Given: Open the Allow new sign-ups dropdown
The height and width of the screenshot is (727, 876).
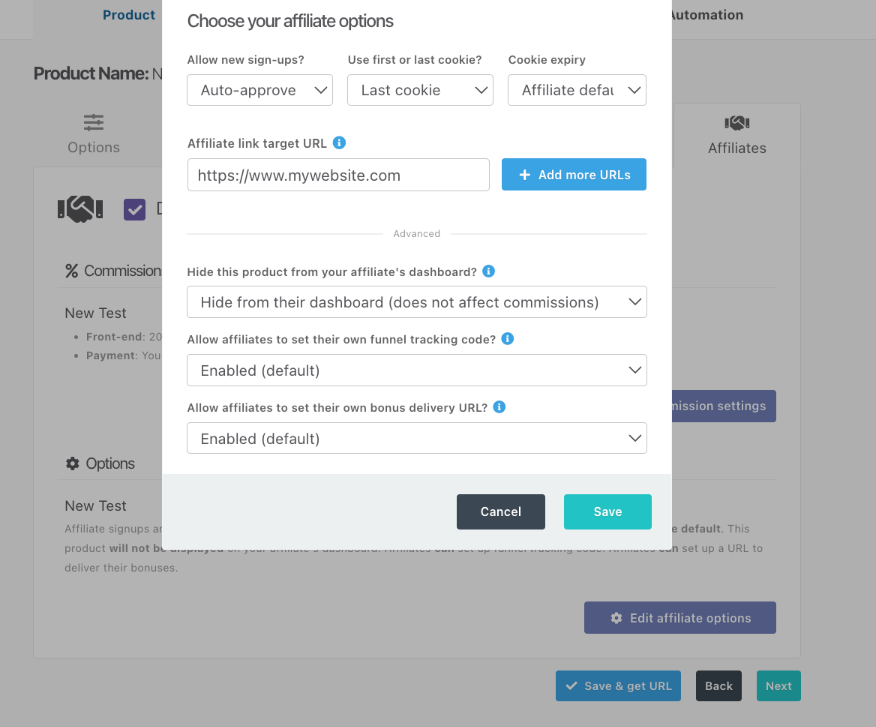Looking at the screenshot, I should coord(260,90).
